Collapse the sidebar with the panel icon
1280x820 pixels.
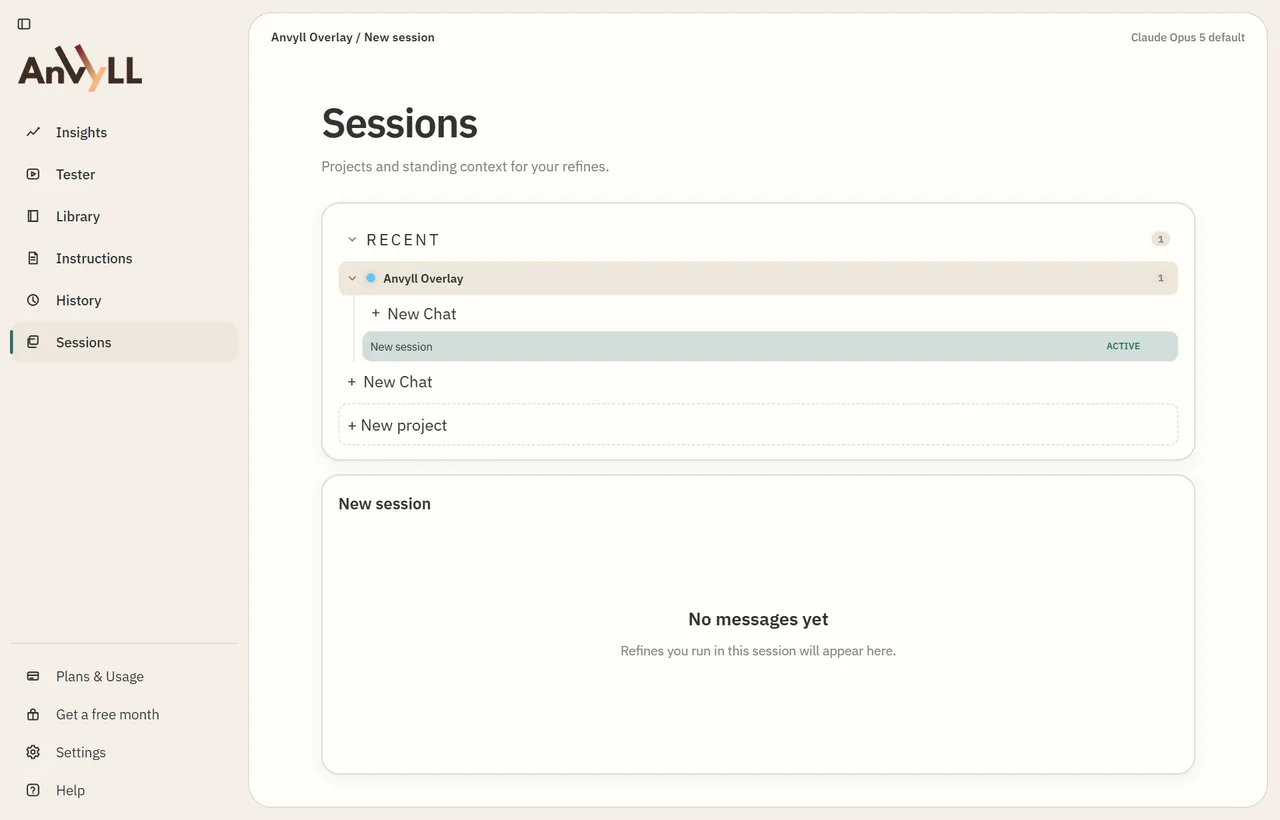(24, 24)
